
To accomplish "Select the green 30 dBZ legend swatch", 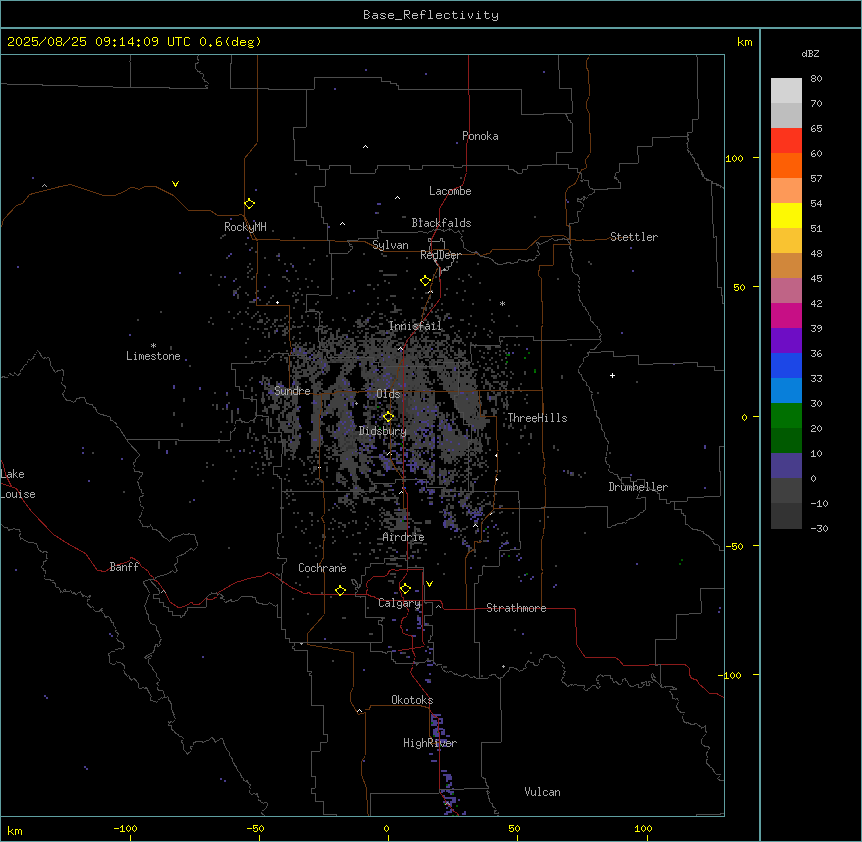I will click(786, 416).
